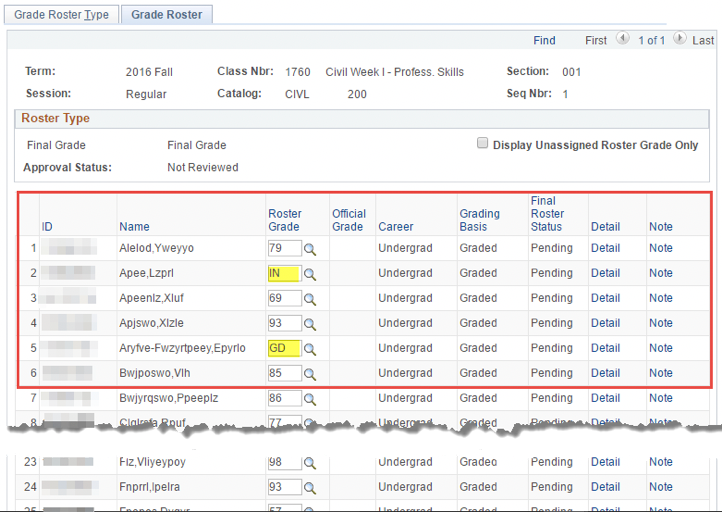The image size is (722, 512).
Task: Open Detail link for Alelod,Yweyyo
Action: tap(605, 248)
